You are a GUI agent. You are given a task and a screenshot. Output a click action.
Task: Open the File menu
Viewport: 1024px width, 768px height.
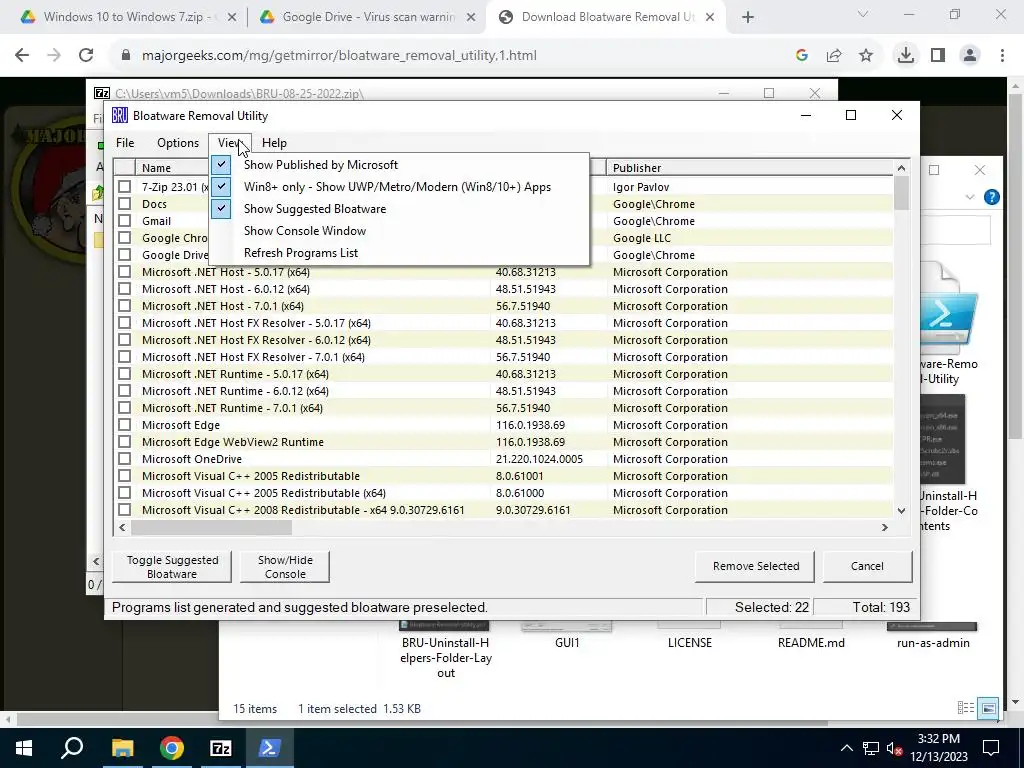coord(125,142)
